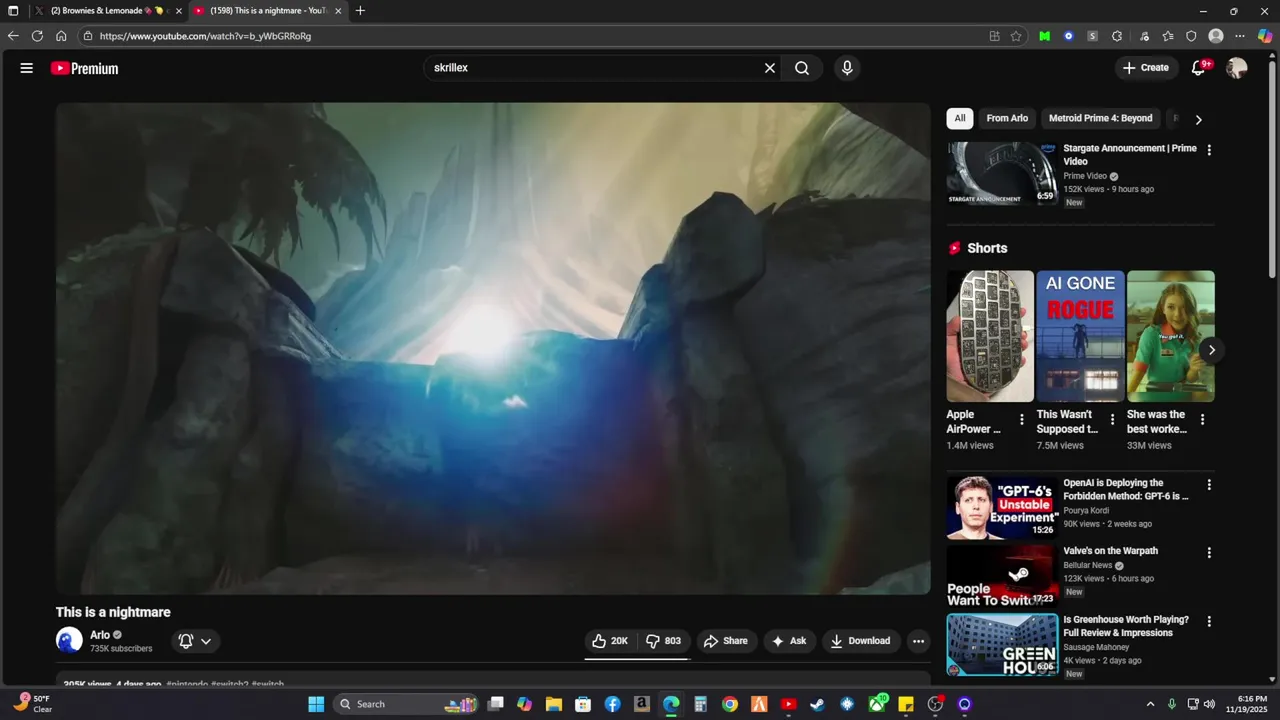Image resolution: width=1280 pixels, height=720 pixels.
Task: Open the GPT-6's Unstable Experiment thumbnail
Action: (1002, 508)
